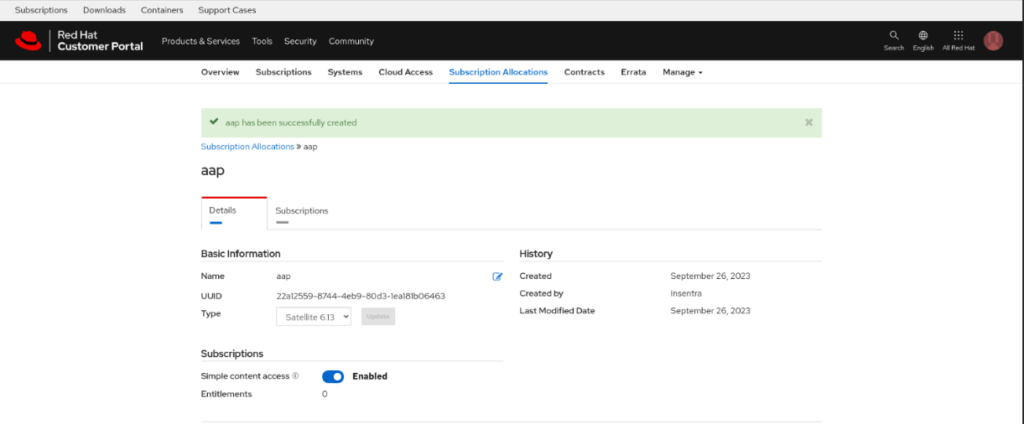
Task: Toggle Simple content access switch
Action: [x=333, y=376]
